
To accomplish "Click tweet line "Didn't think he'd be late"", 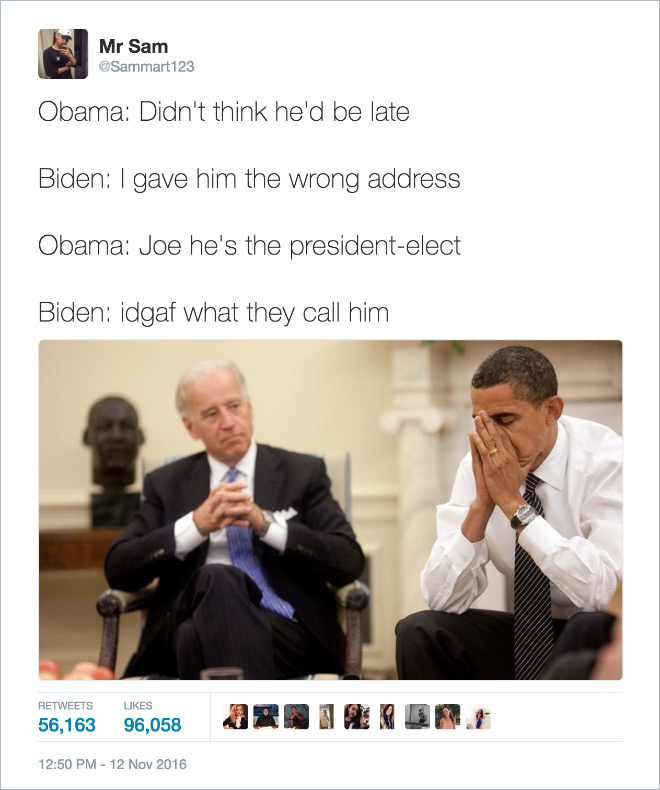I will (274, 112).
